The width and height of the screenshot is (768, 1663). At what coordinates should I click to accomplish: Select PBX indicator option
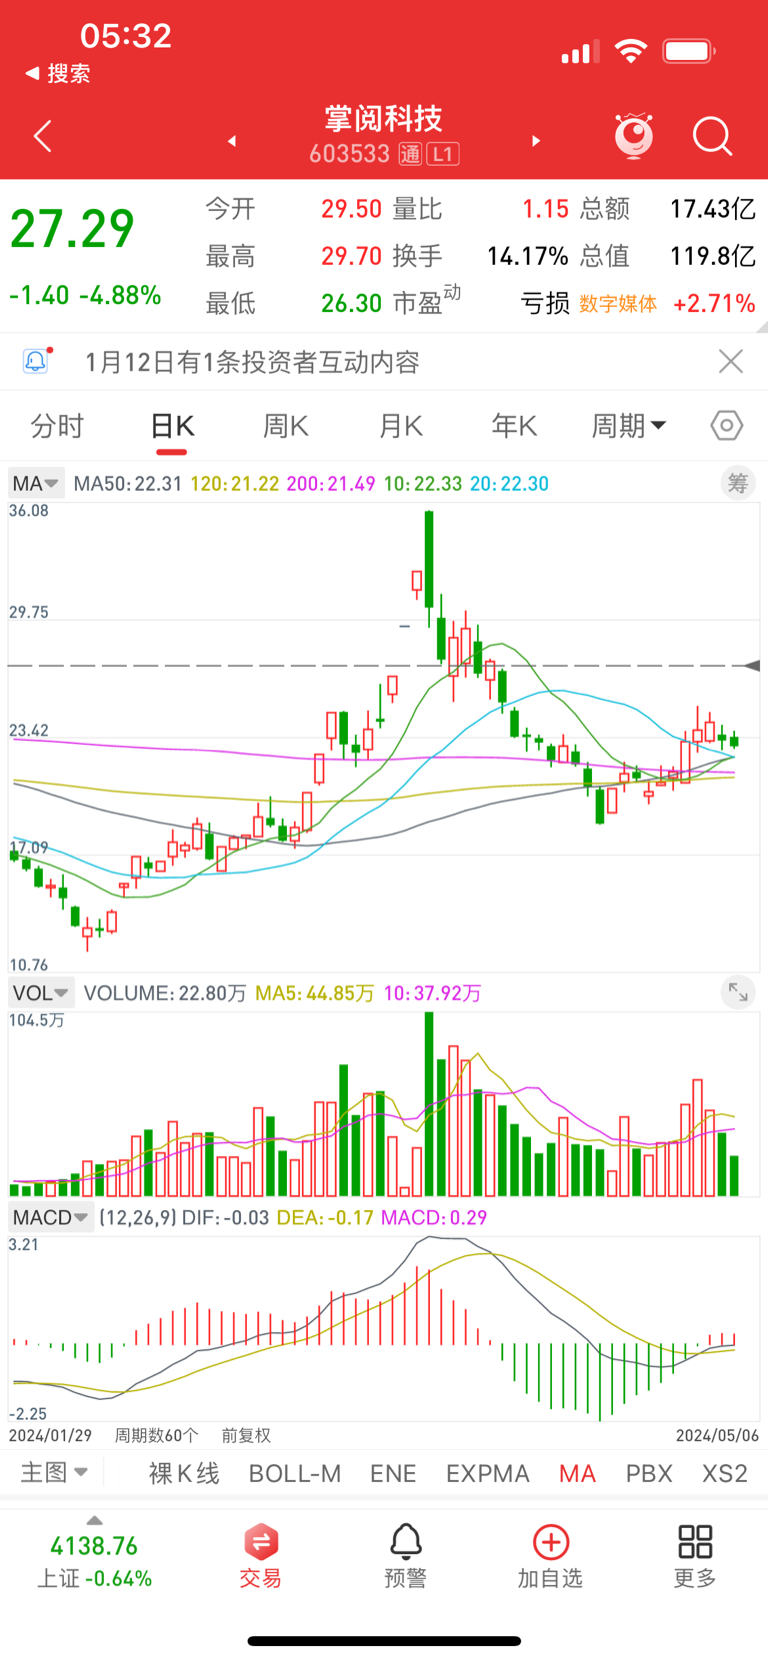pyautogui.click(x=649, y=1473)
